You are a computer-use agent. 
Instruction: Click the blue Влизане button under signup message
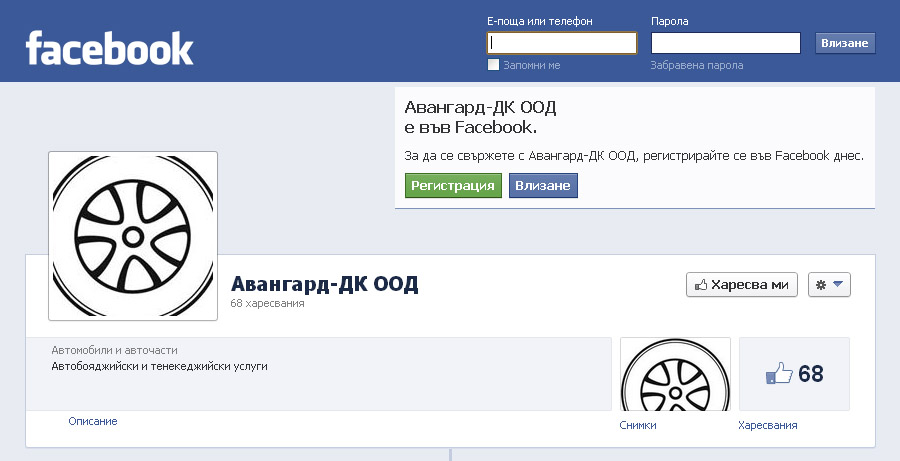click(x=543, y=185)
